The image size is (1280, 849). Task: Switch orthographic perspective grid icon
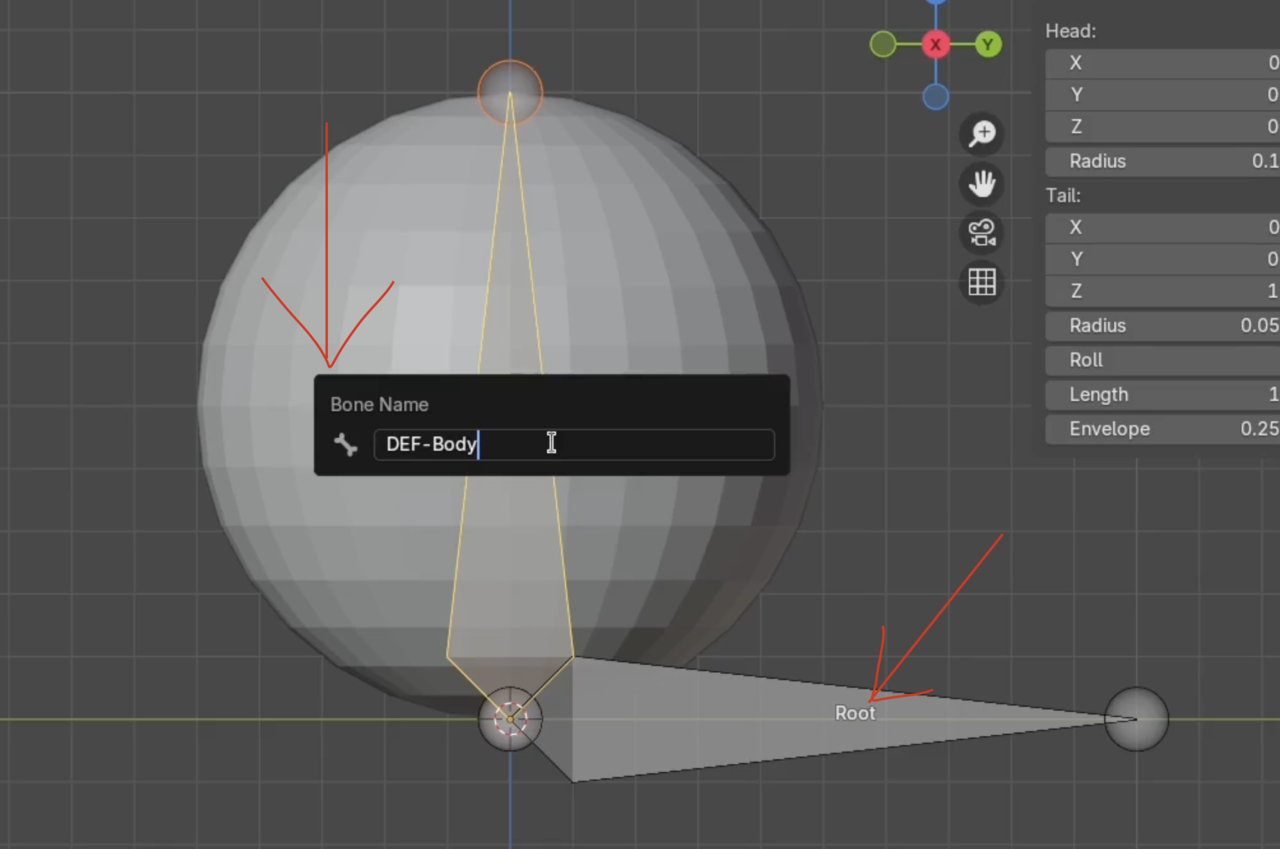tap(982, 282)
